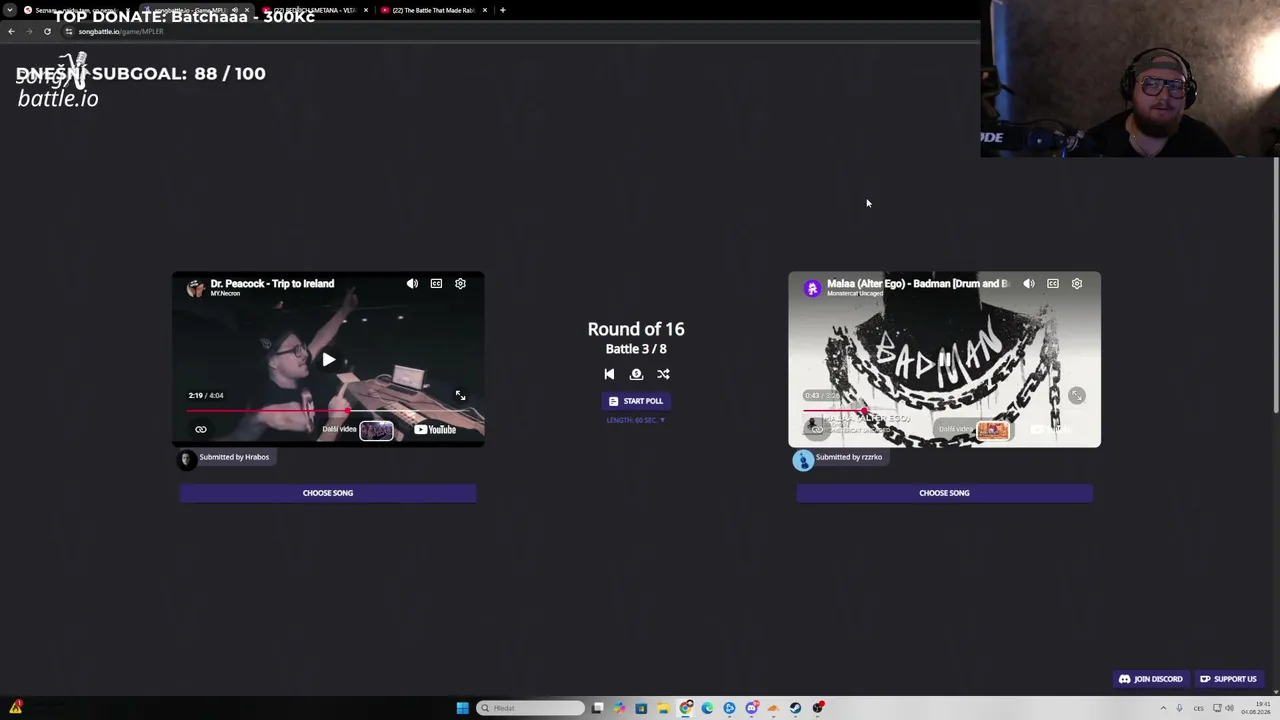The width and height of the screenshot is (1280, 720).
Task: Click the Battle 3 / 8 label
Action: tap(636, 349)
